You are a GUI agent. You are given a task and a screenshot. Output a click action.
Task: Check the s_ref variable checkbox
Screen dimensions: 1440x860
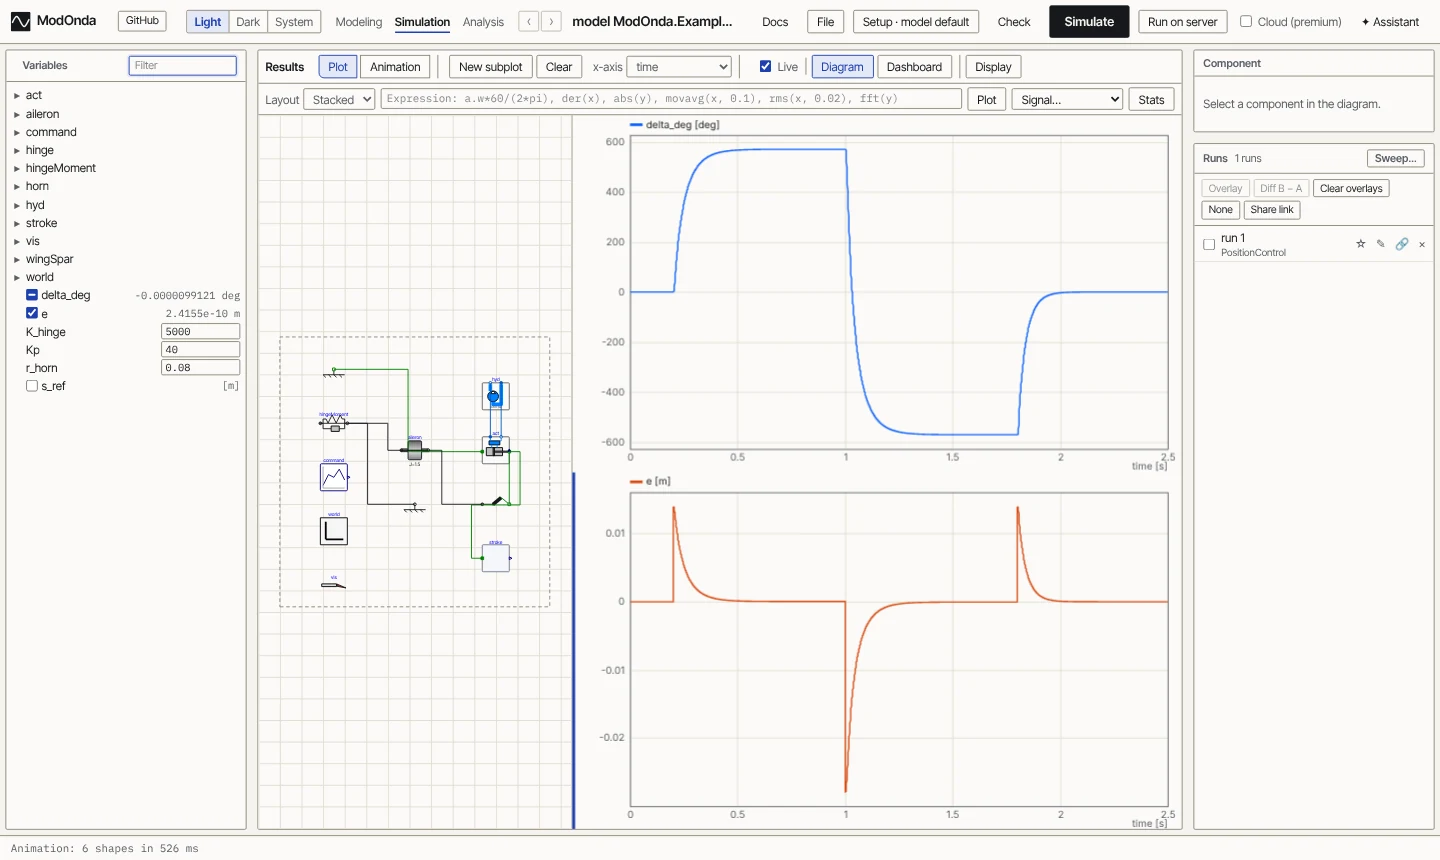tap(32, 386)
